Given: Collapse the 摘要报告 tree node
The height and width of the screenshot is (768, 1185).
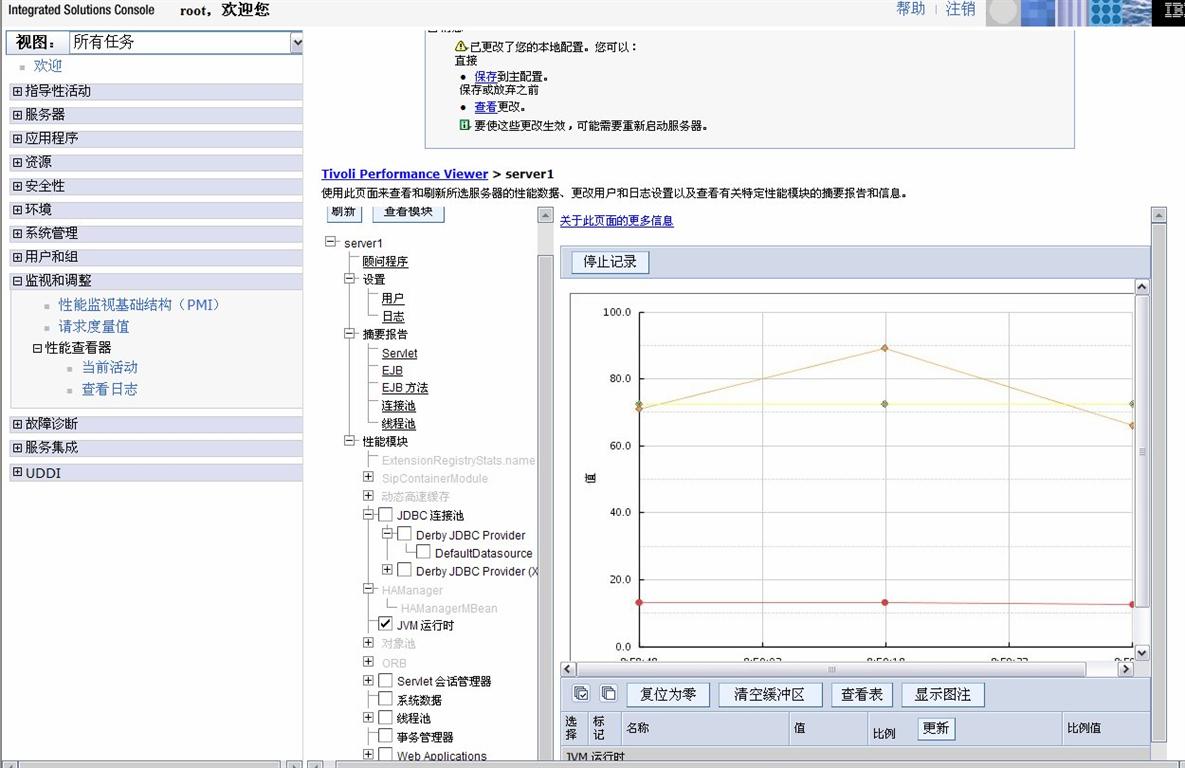Looking at the screenshot, I should tap(349, 333).
